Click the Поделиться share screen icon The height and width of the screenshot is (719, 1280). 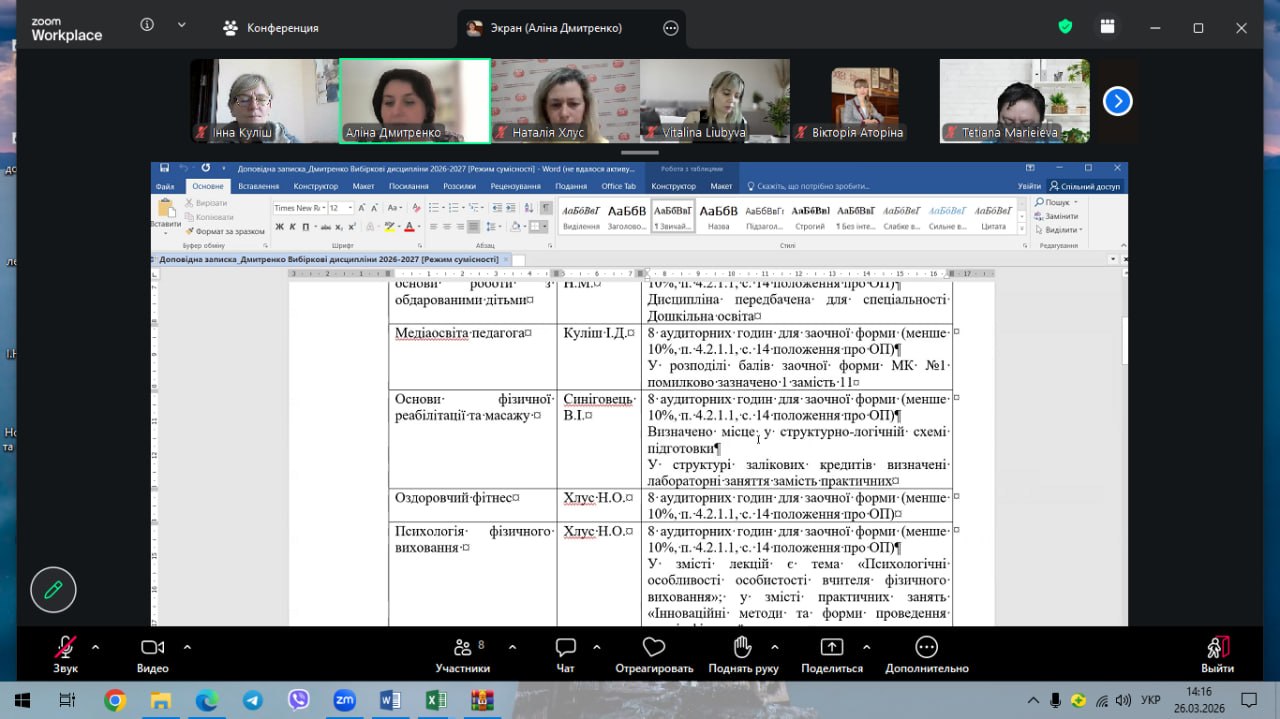pos(831,648)
